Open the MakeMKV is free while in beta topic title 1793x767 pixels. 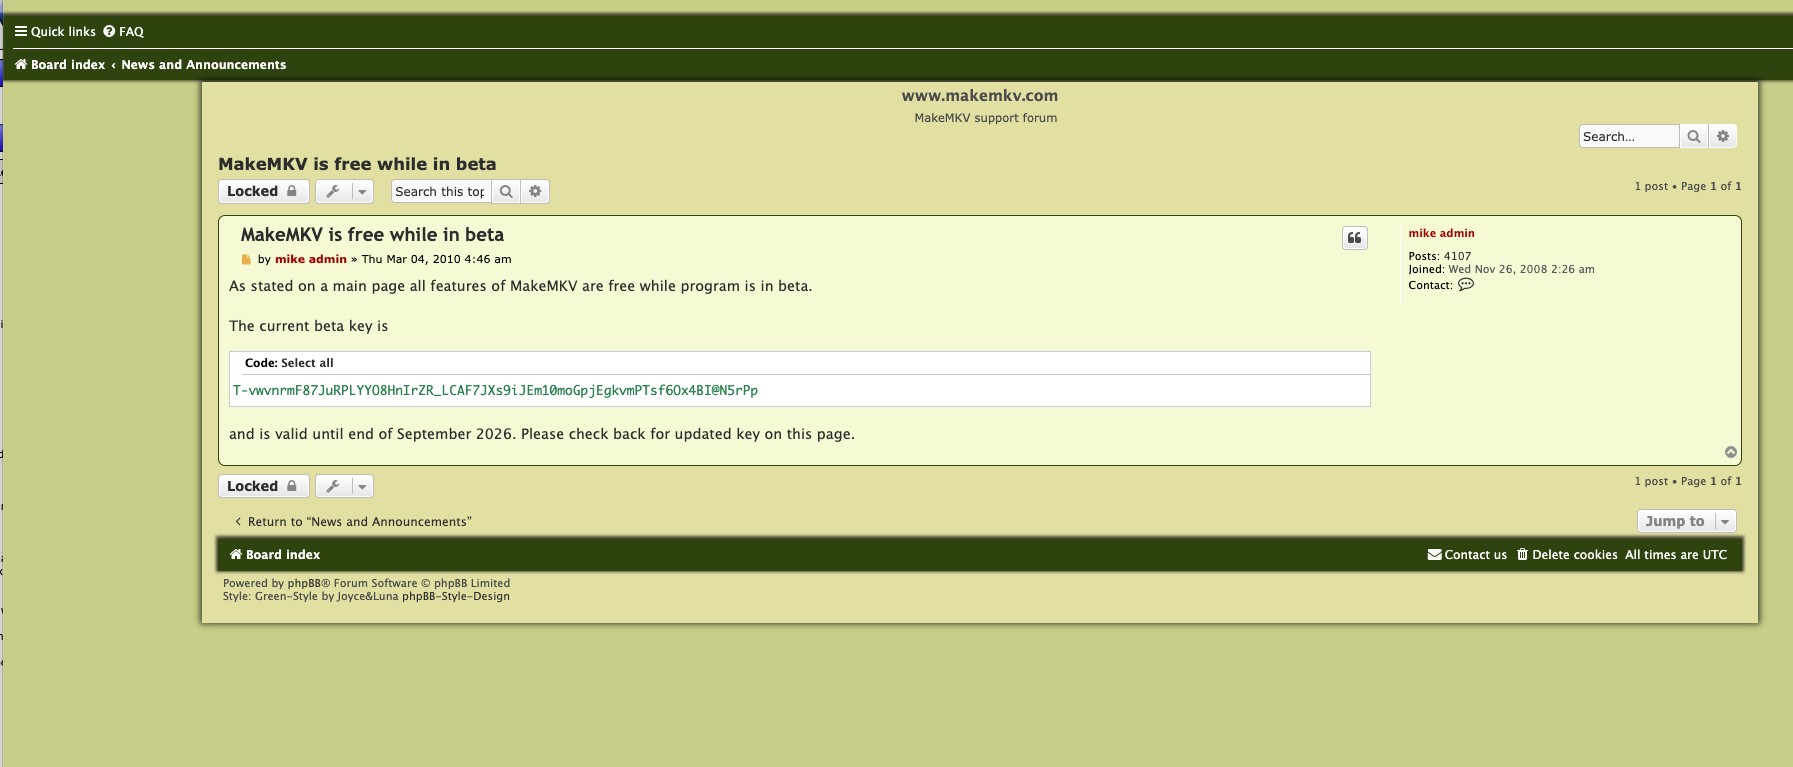tap(357, 164)
